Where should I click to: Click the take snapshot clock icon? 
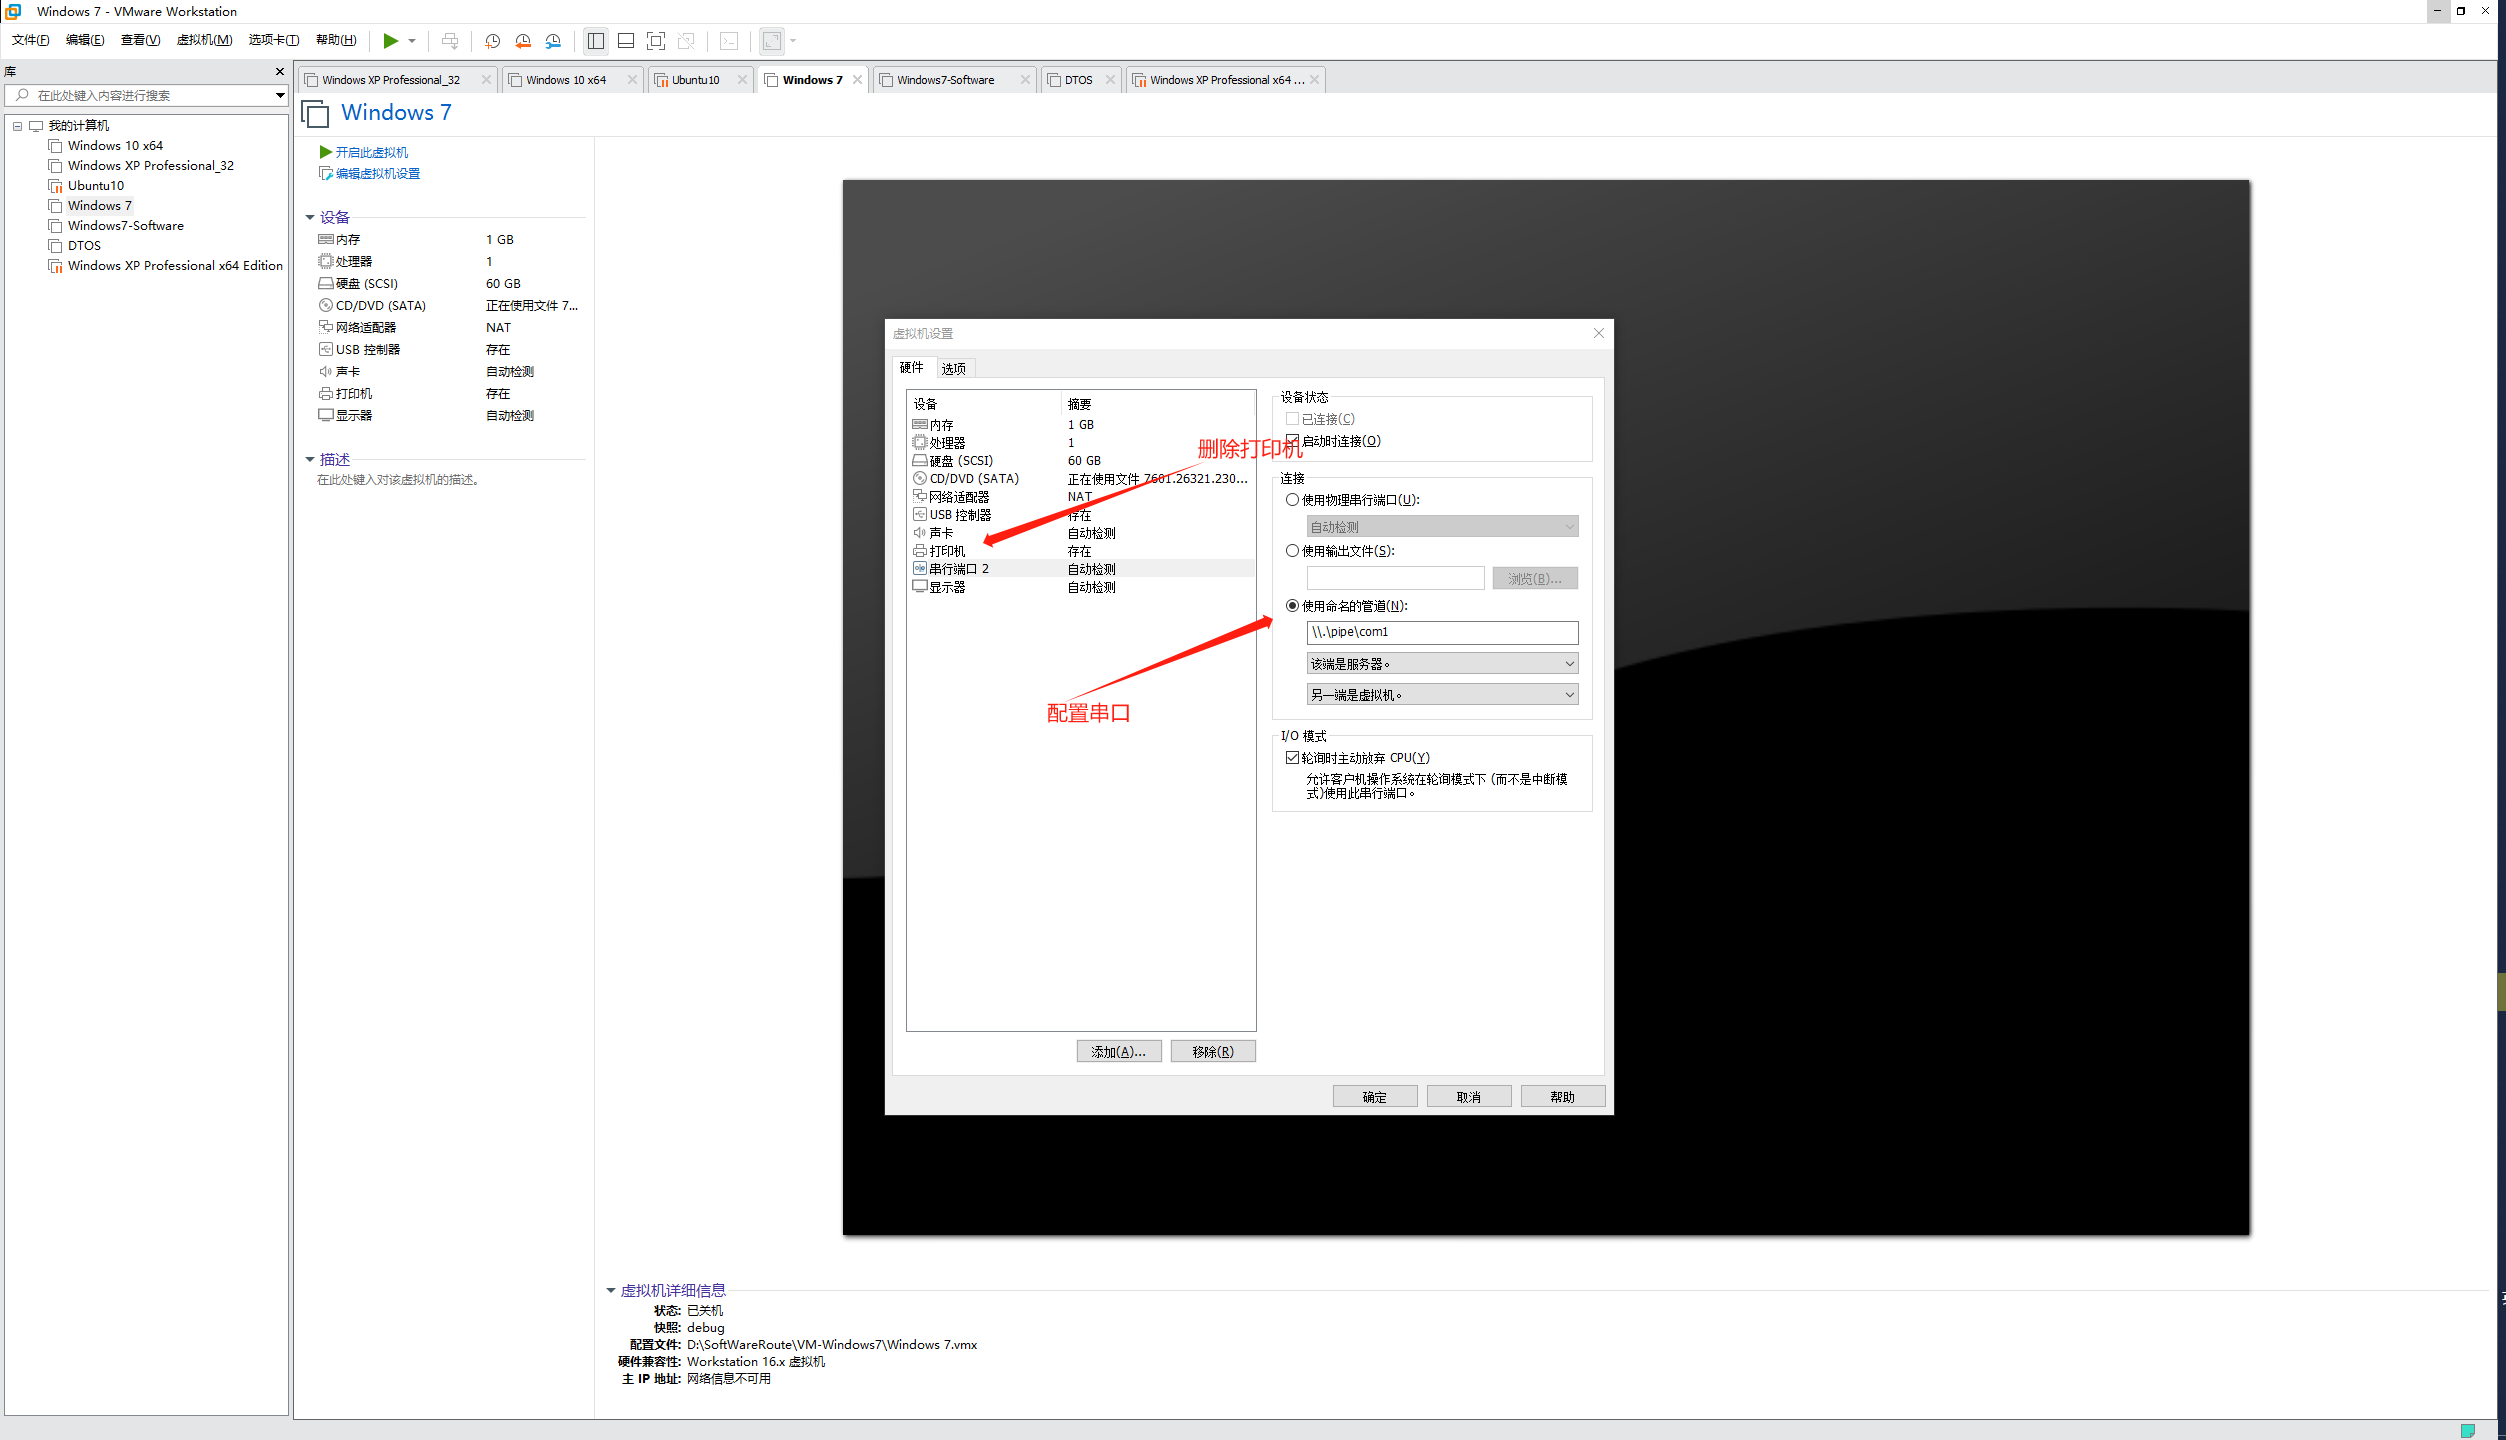tap(492, 41)
